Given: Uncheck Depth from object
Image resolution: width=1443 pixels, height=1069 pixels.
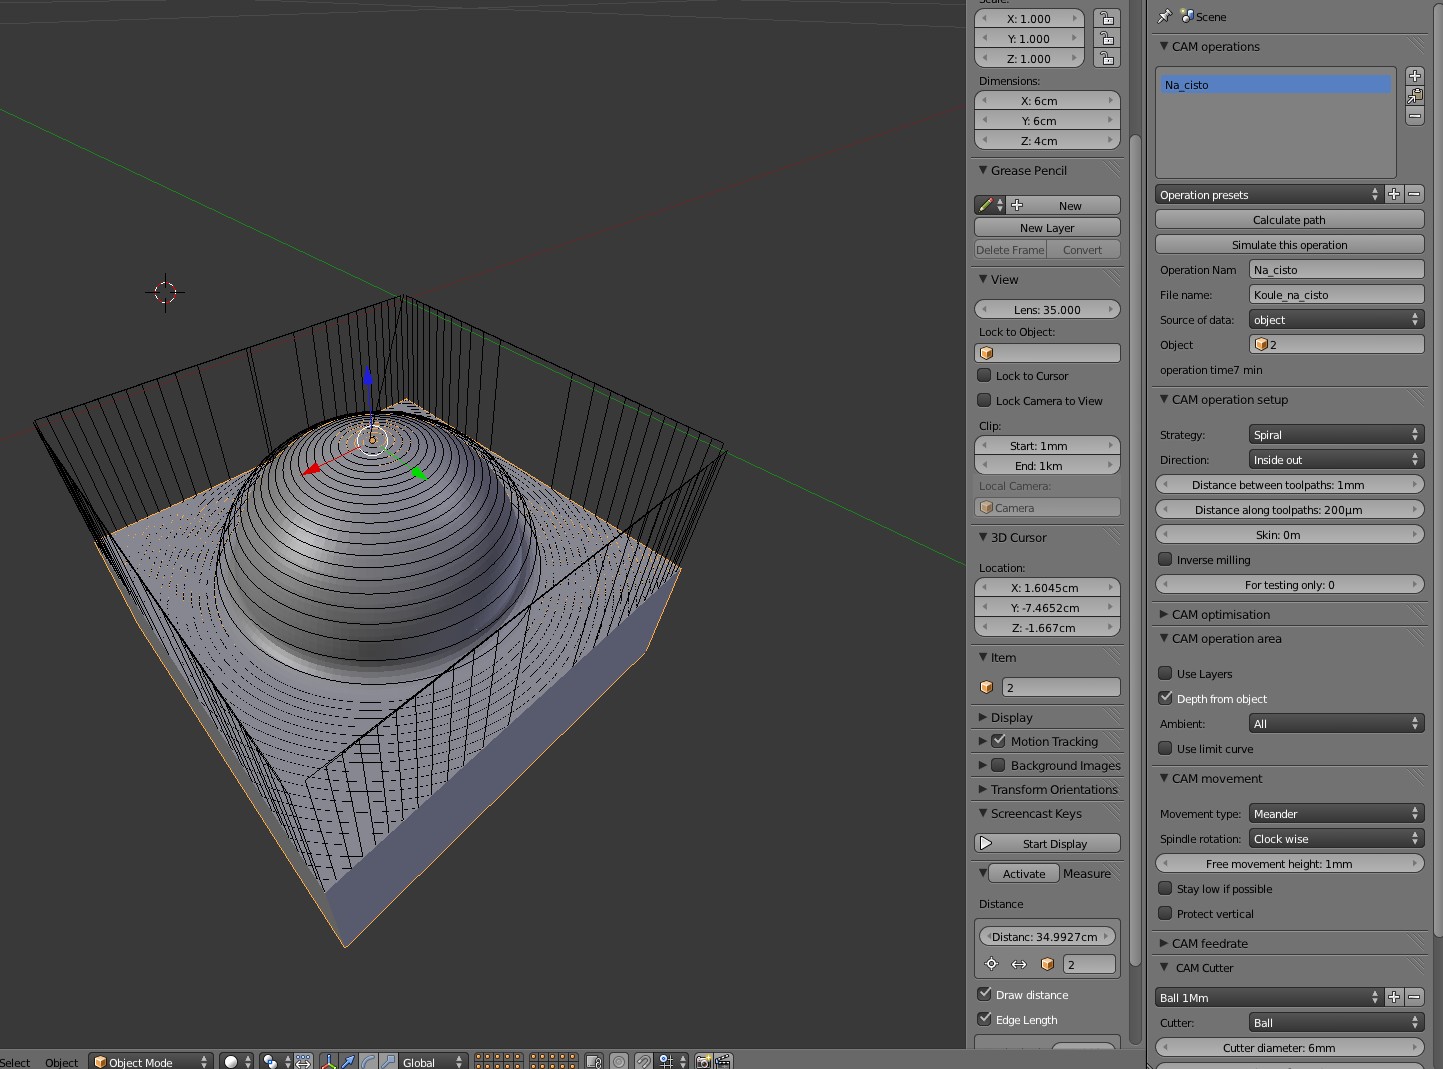Looking at the screenshot, I should click(x=1165, y=699).
